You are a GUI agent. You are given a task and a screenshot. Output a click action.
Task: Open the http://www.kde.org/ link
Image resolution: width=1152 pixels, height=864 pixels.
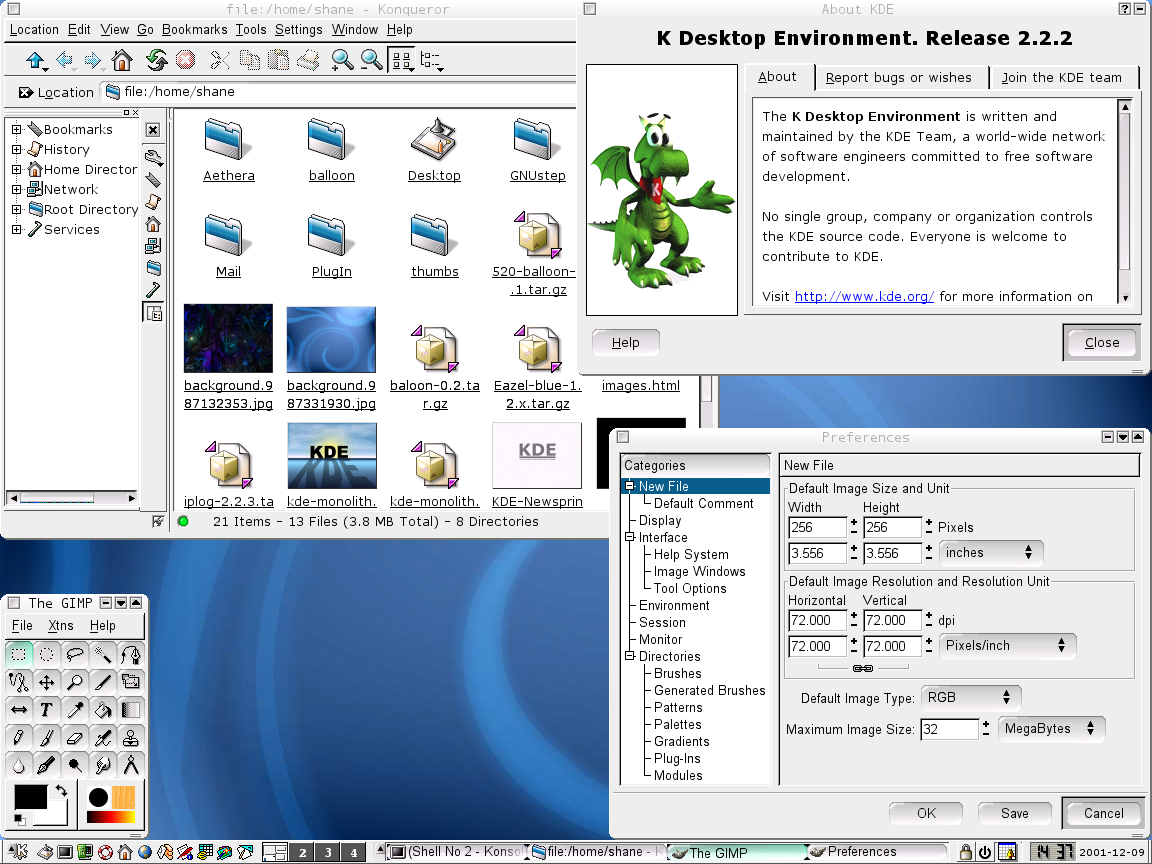click(864, 296)
